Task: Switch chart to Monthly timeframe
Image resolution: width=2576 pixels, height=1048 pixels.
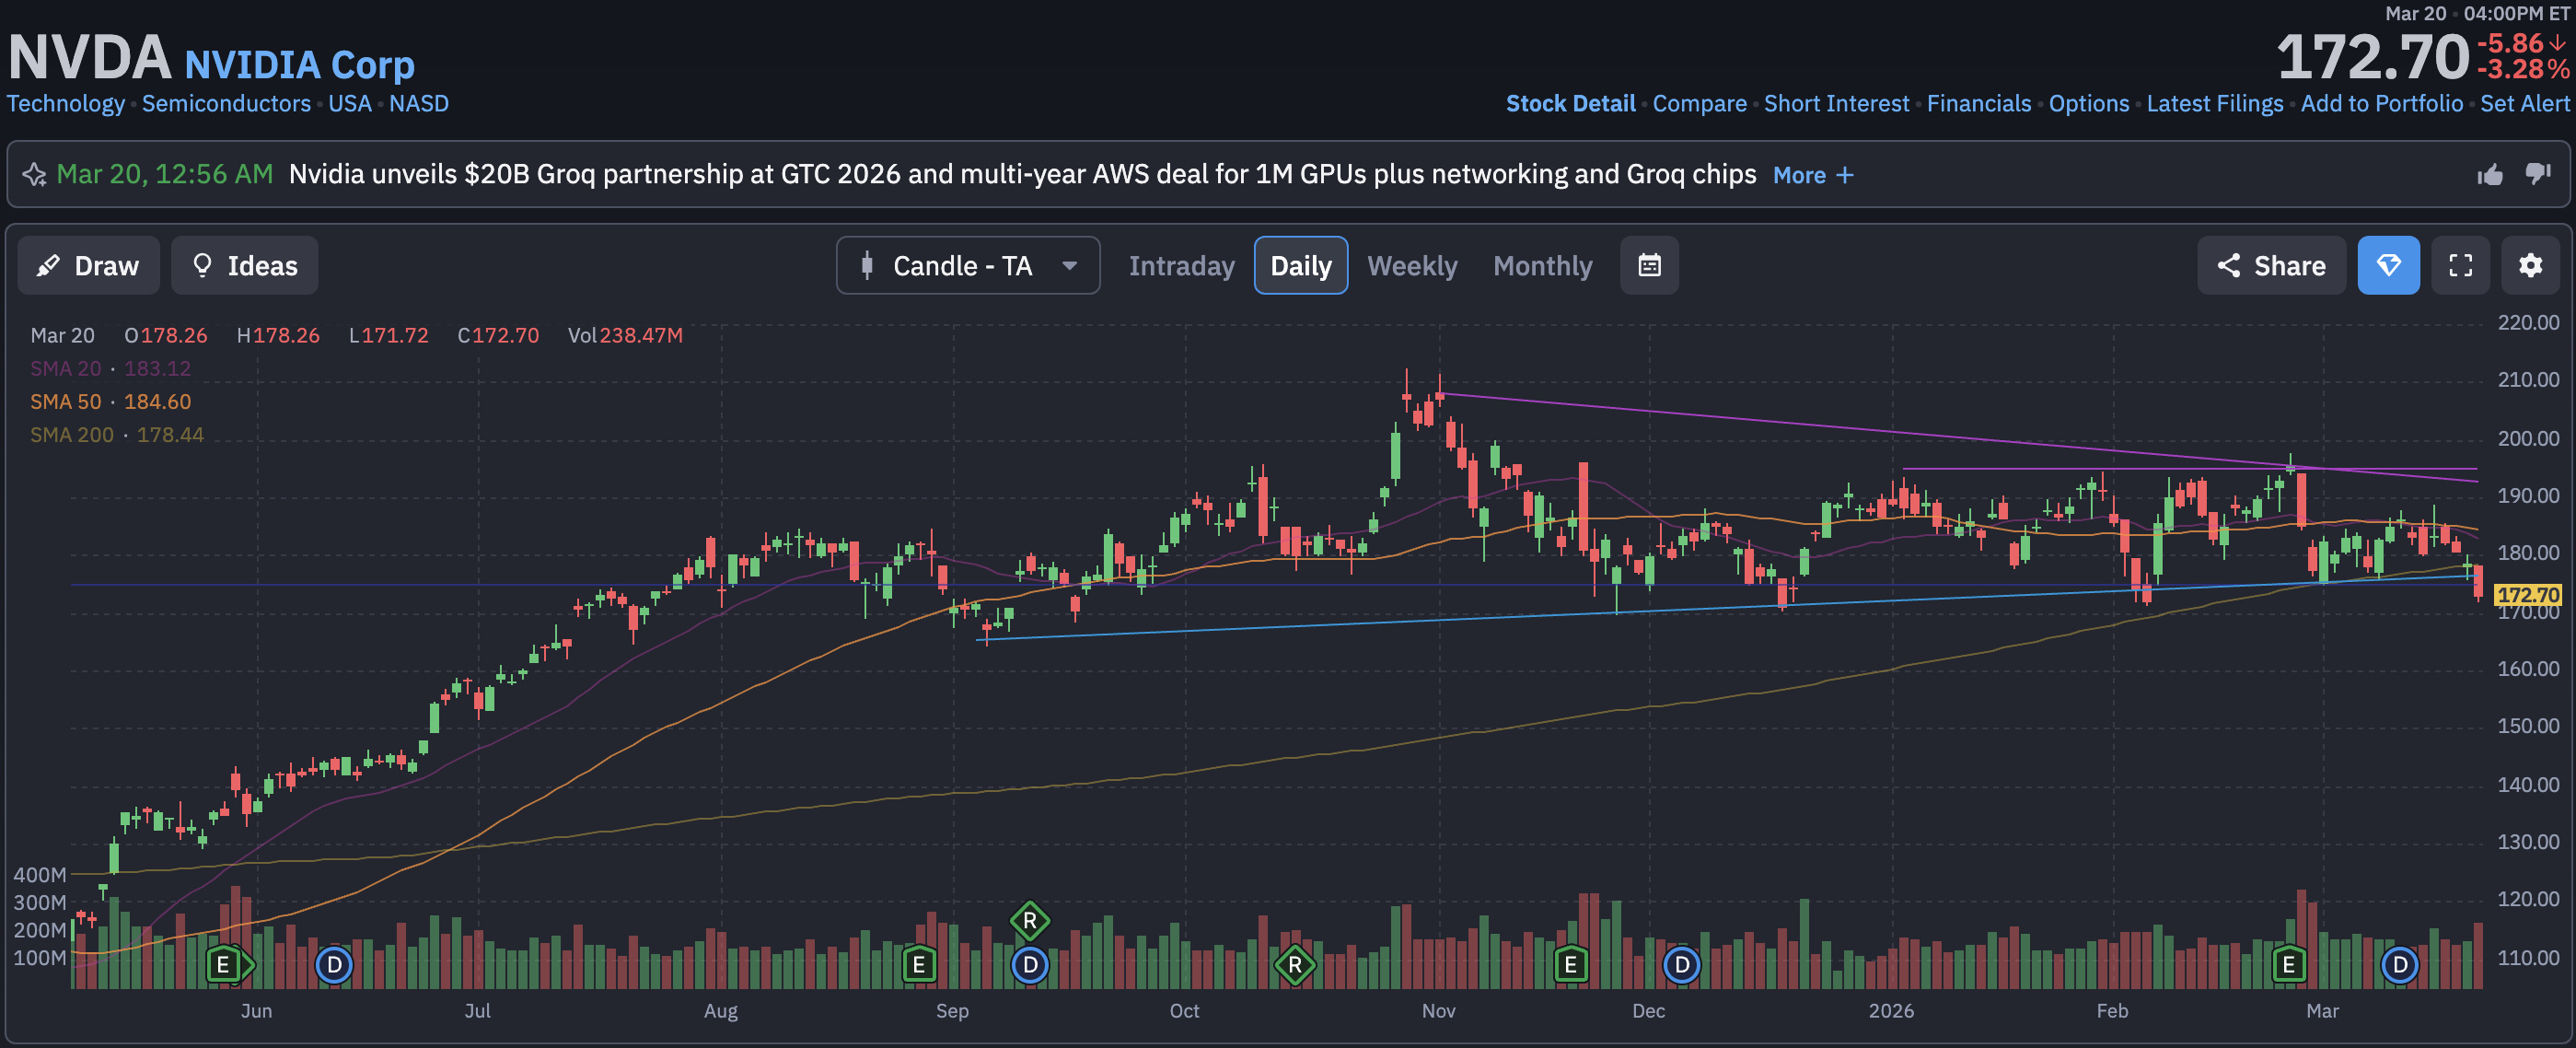Action: tap(1542, 266)
